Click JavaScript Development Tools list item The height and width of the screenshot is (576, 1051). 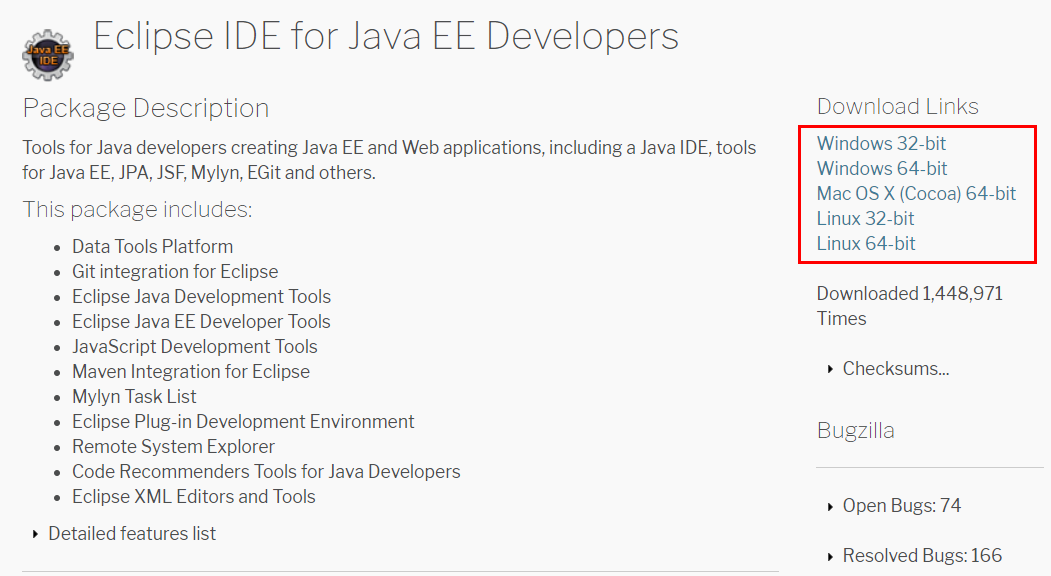pos(194,347)
